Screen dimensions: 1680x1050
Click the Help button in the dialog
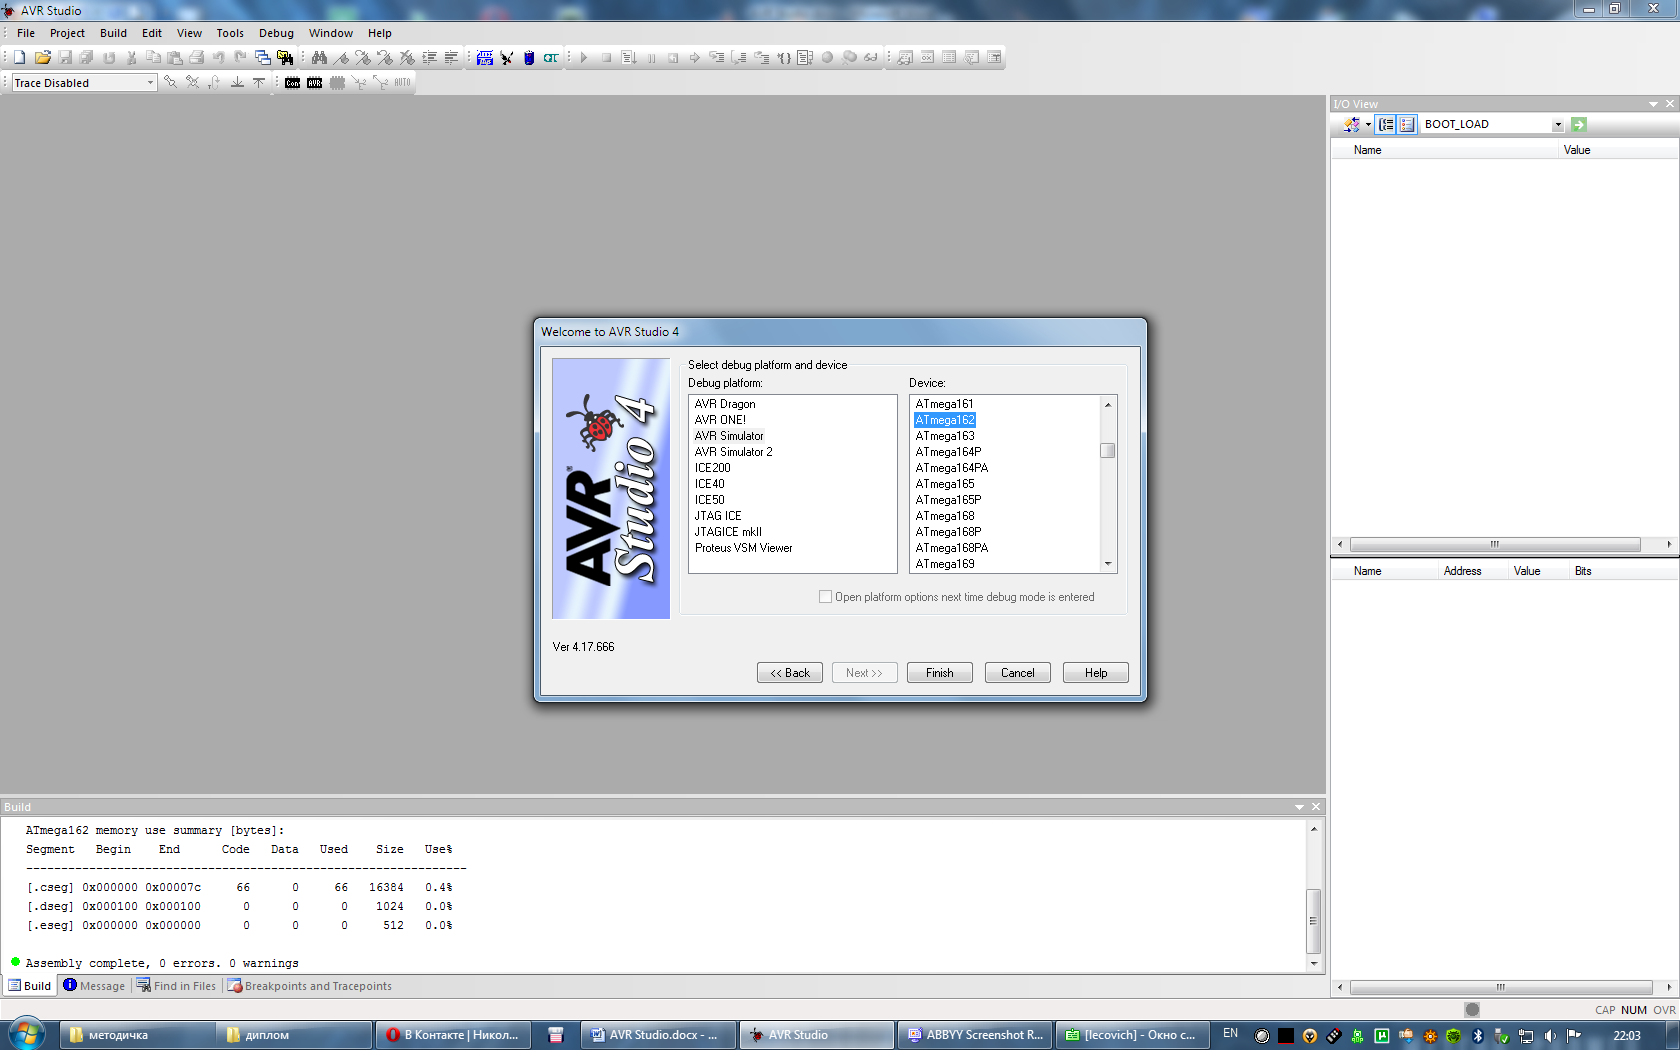click(1096, 673)
